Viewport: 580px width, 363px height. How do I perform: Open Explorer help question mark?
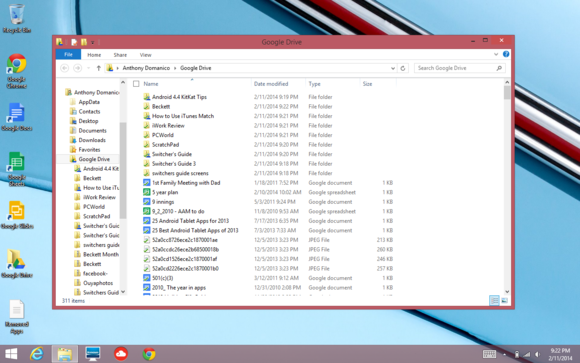(506, 54)
